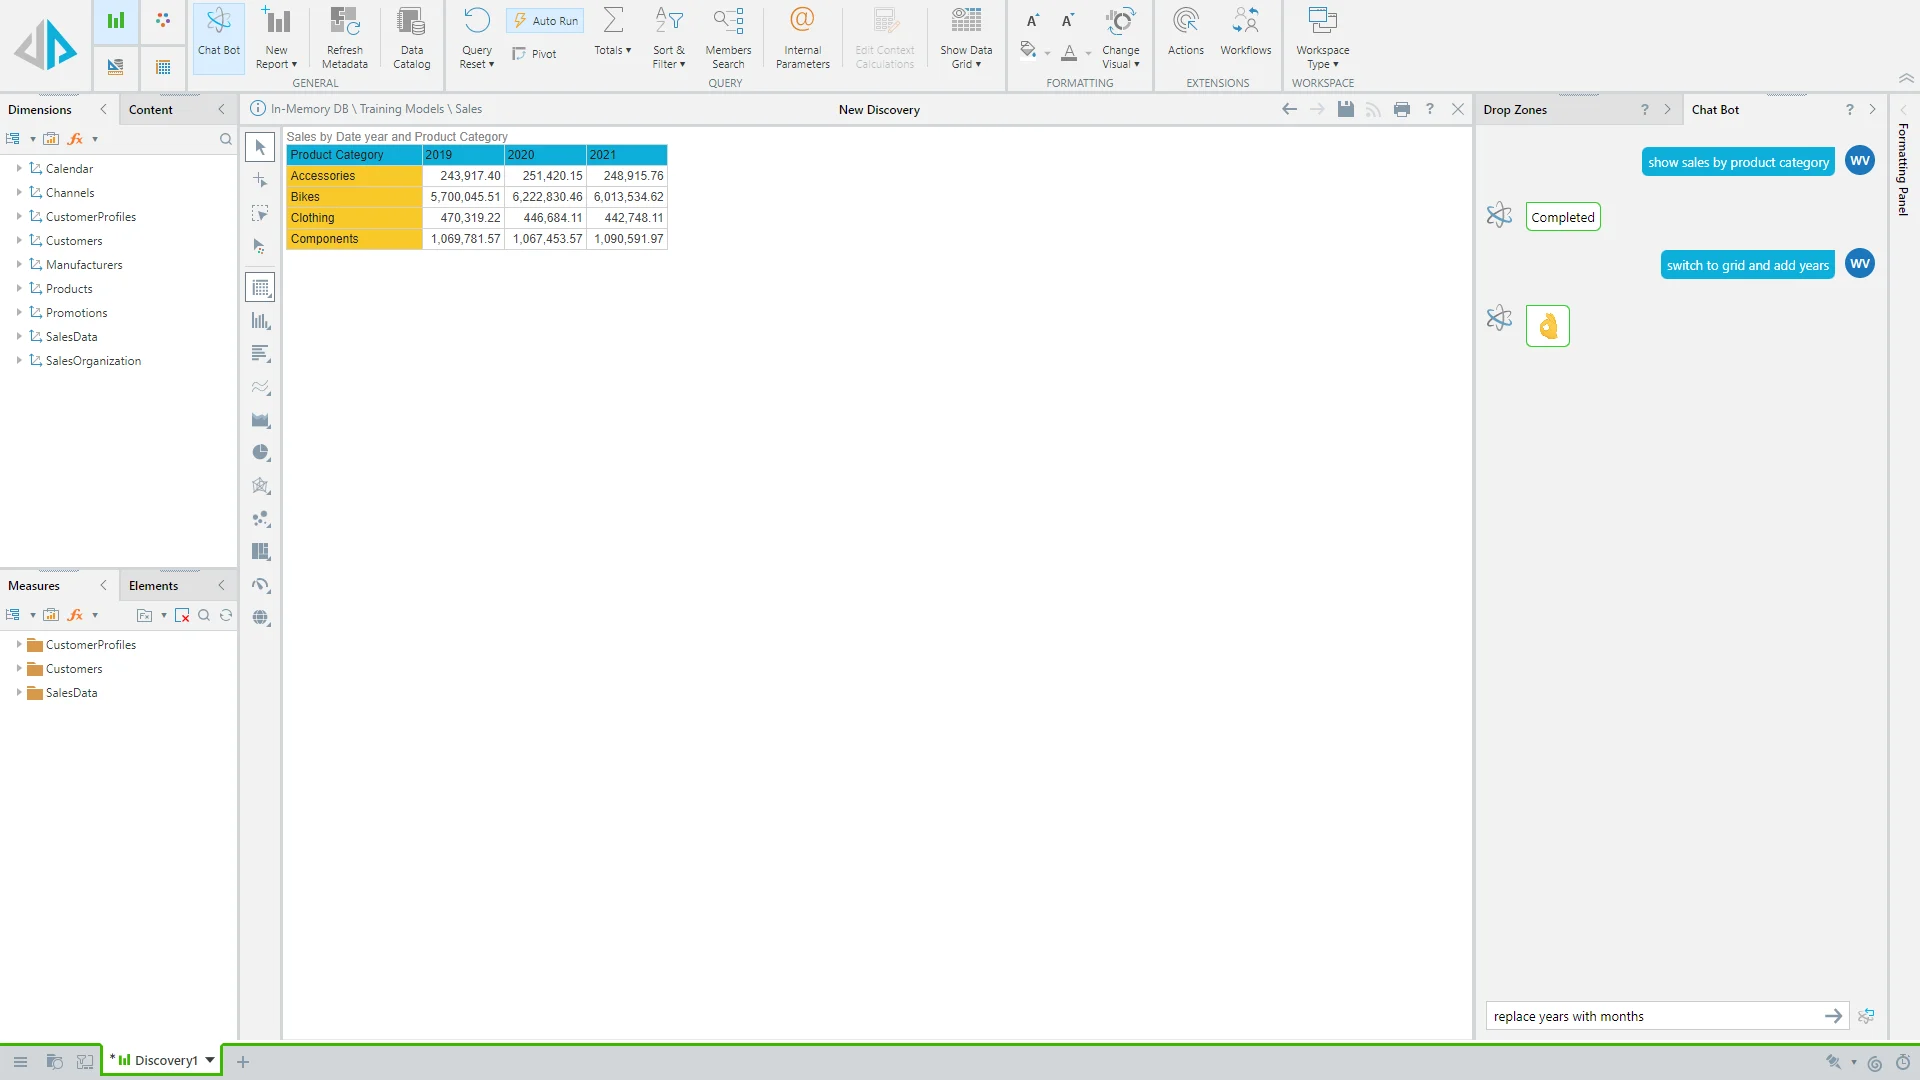Toggle Auto Run mode
Image resolution: width=1920 pixels, height=1080 pixels.
[x=545, y=21]
